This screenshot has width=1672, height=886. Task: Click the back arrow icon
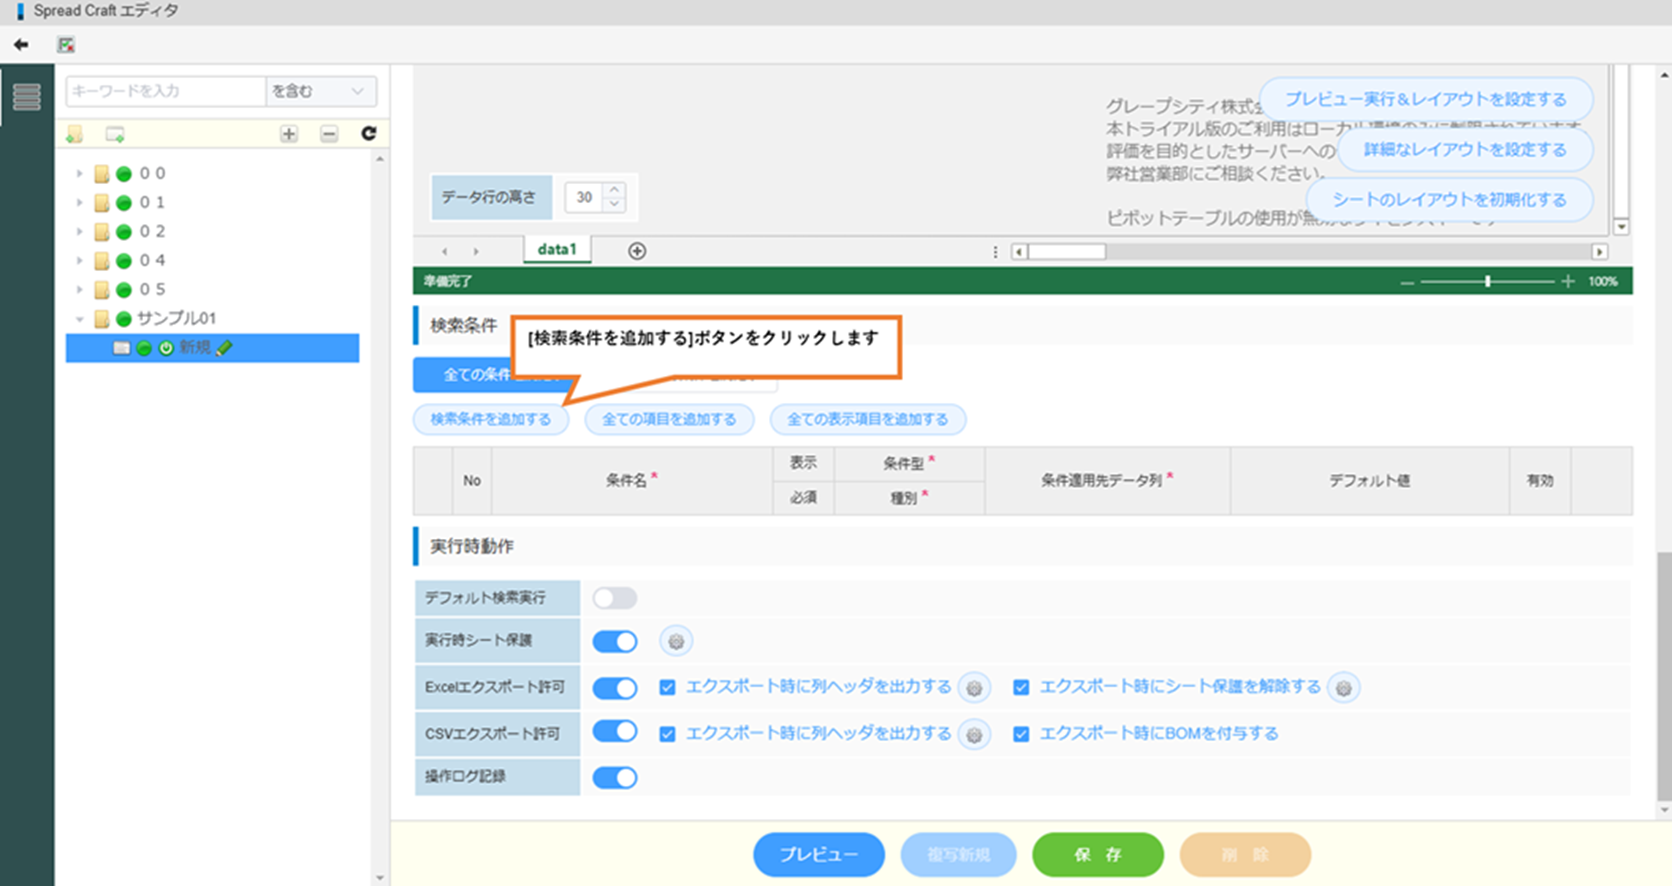[21, 45]
